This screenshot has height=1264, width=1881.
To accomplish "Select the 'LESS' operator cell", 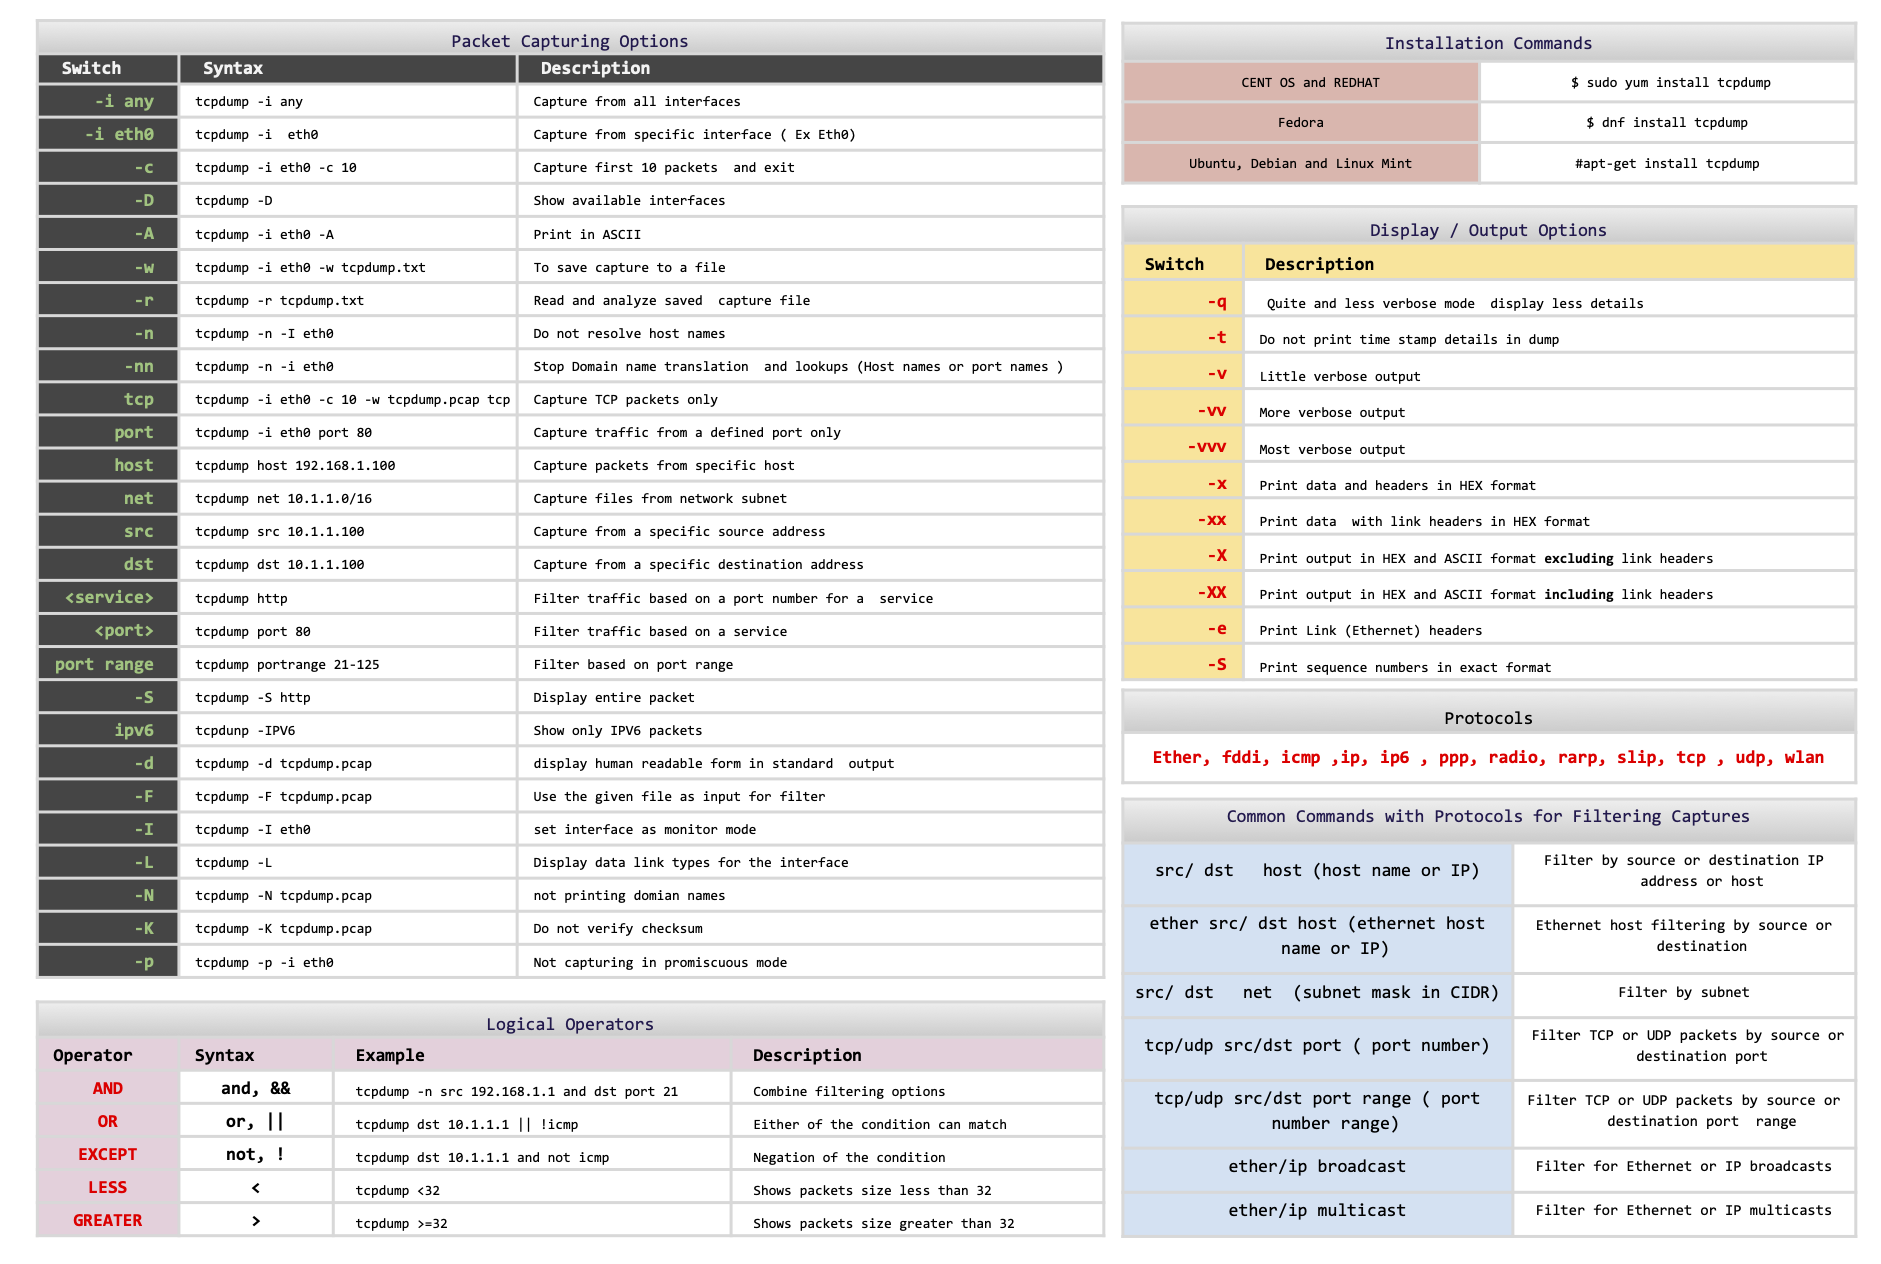I will coord(108,1187).
